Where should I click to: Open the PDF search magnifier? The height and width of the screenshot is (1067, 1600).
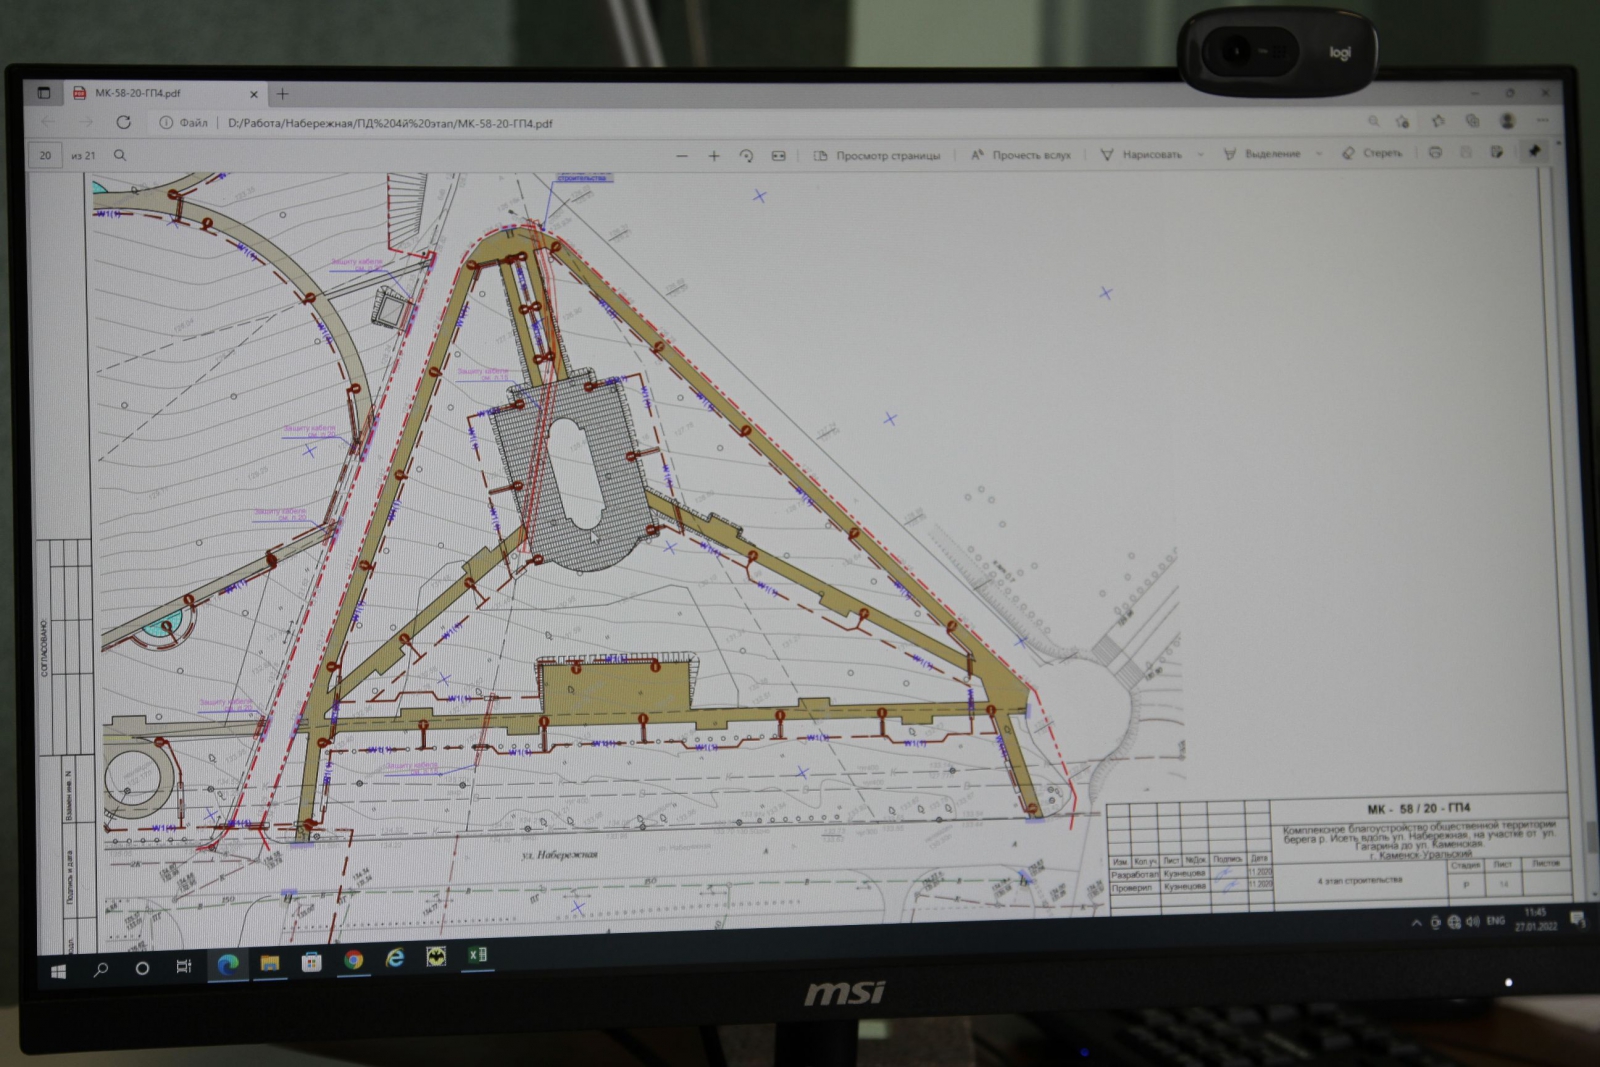click(x=120, y=155)
